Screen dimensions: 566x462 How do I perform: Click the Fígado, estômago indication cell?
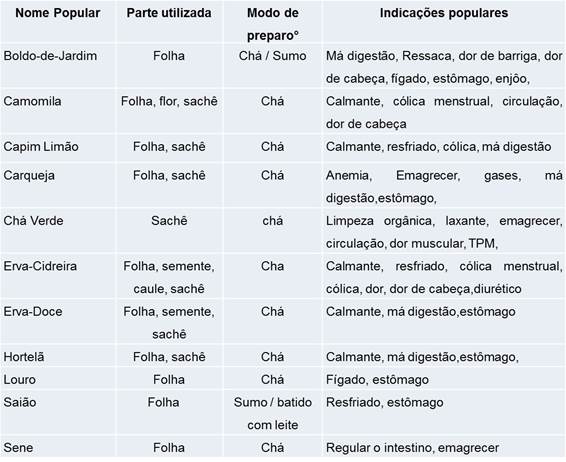pyautogui.click(x=377, y=380)
